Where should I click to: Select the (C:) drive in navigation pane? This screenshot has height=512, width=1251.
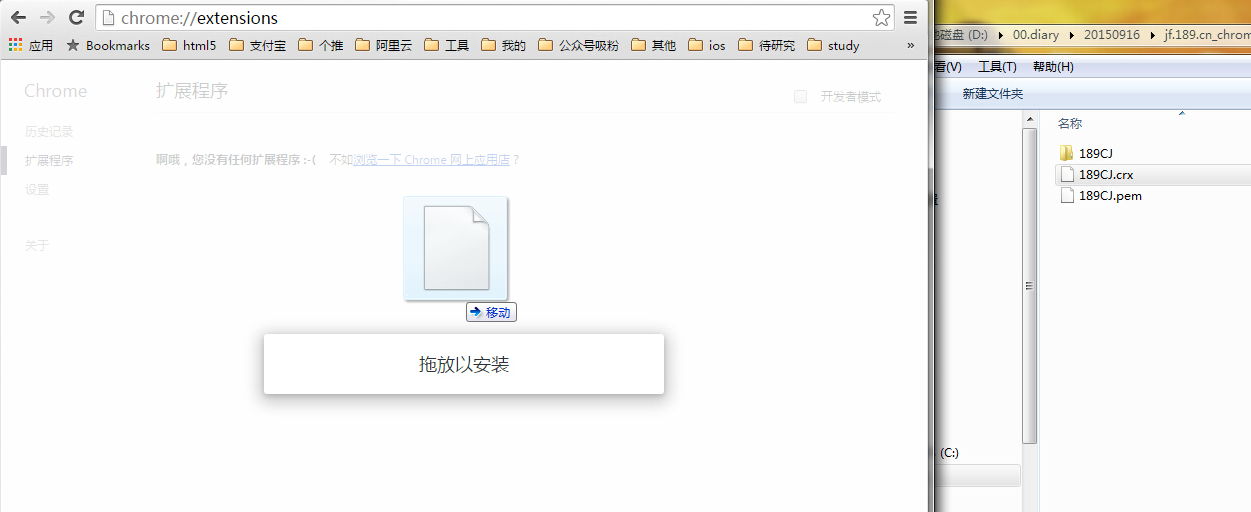(x=949, y=452)
